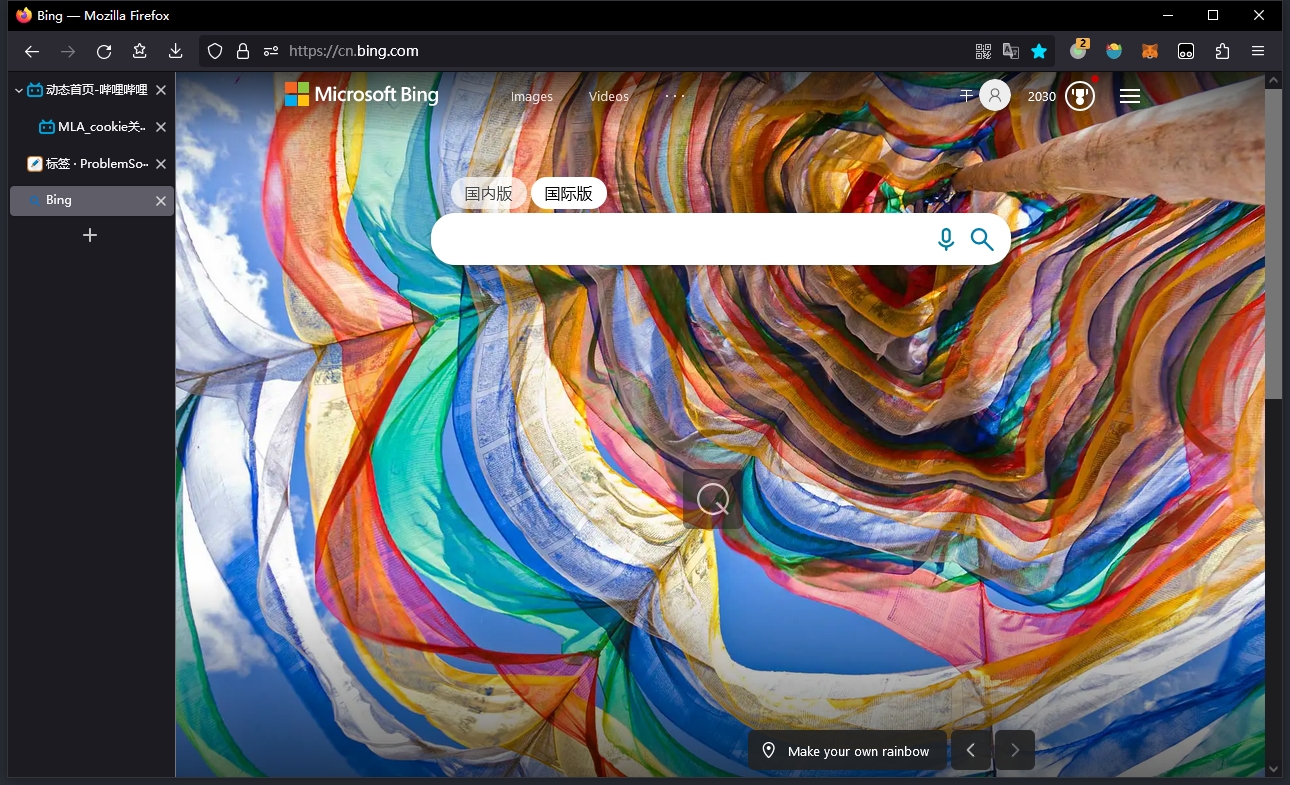Toggle the bookmark star for this page
Screen dimensions: 1290x785
[x=1039, y=51]
